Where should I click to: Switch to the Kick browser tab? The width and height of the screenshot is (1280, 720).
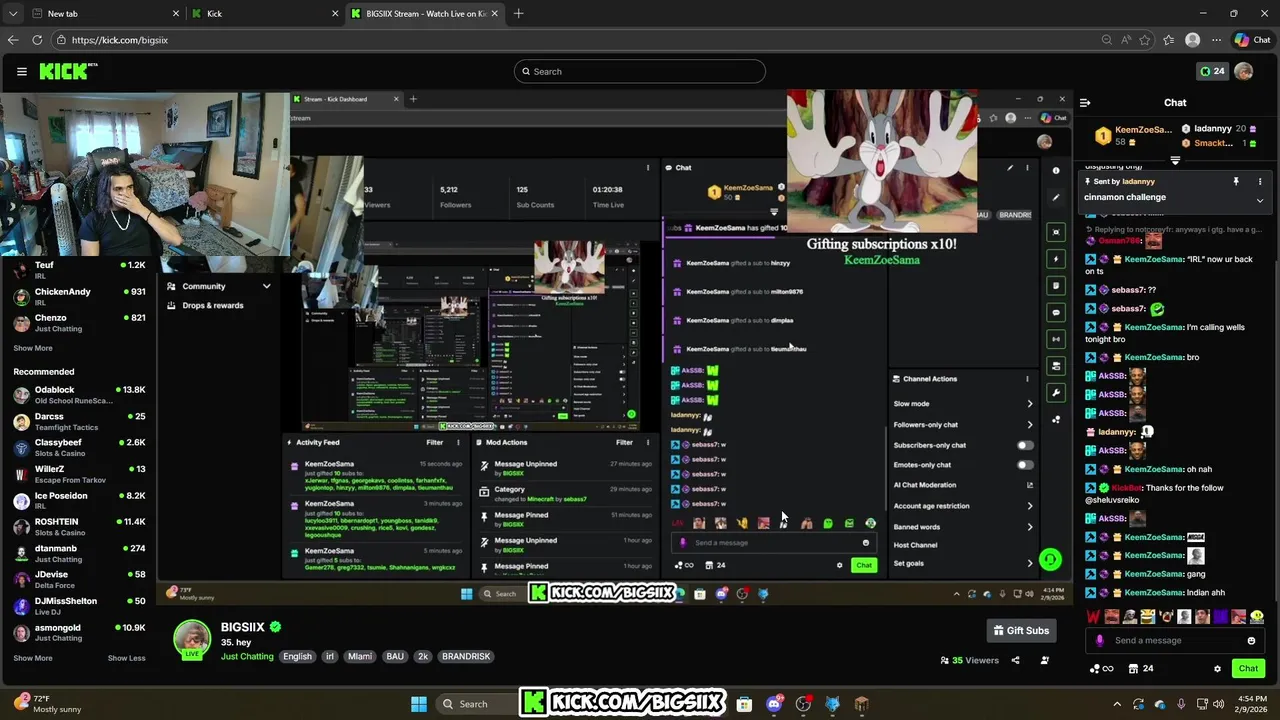[264, 13]
